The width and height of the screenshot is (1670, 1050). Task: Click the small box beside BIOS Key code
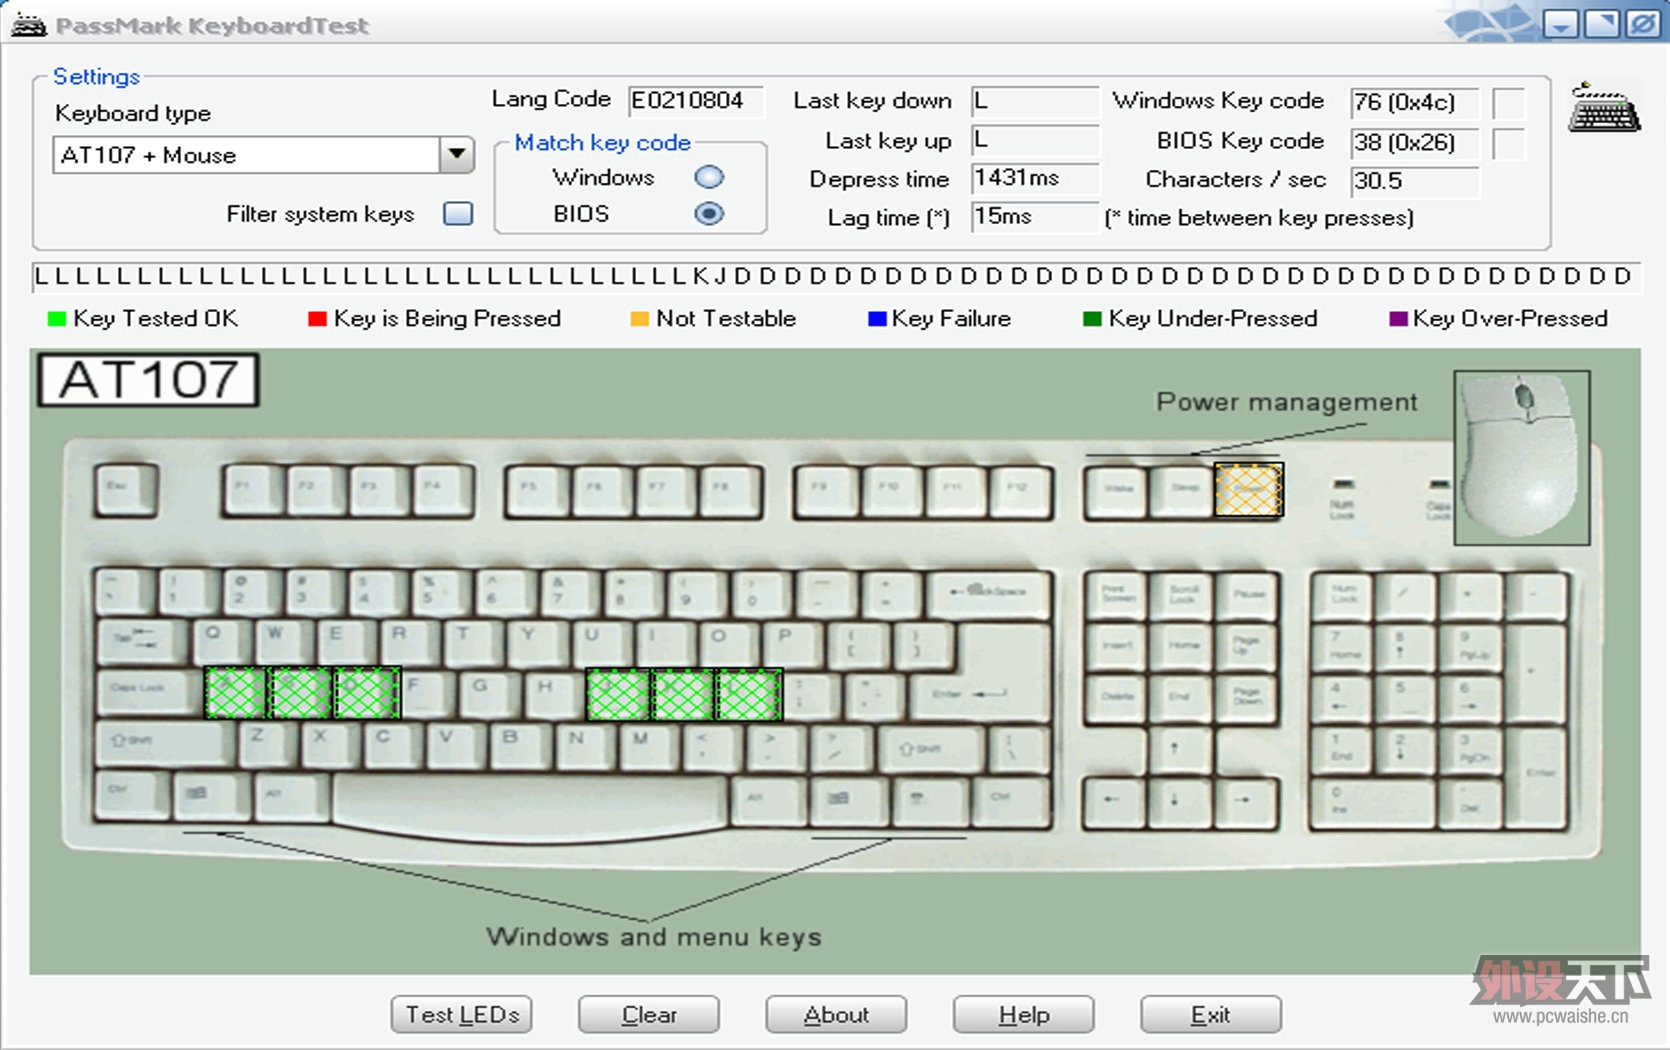[x=1508, y=143]
